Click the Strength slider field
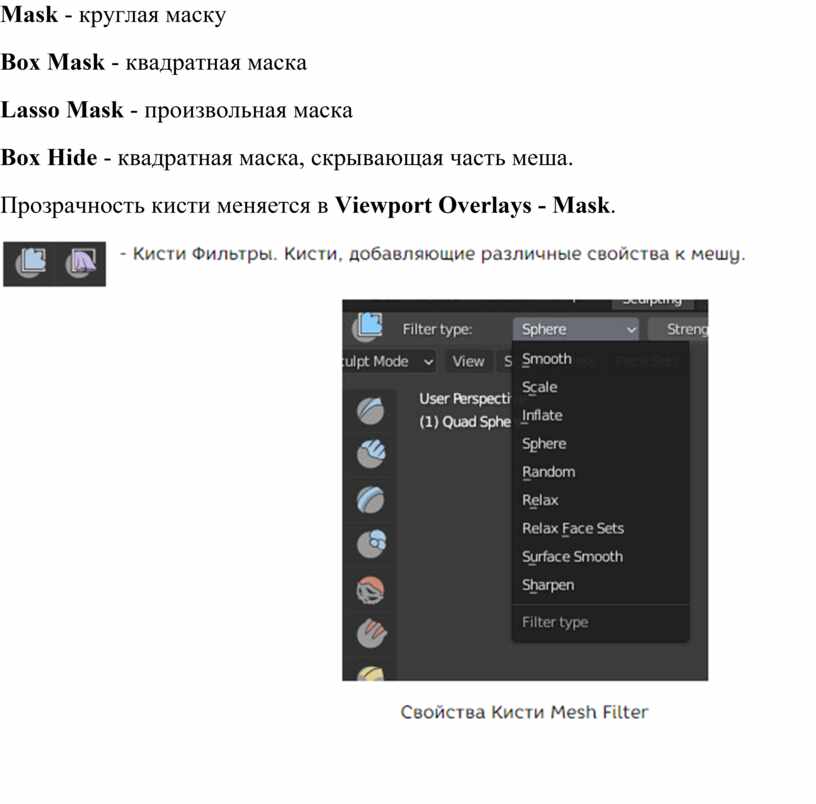The image size is (816, 804). tap(680, 329)
